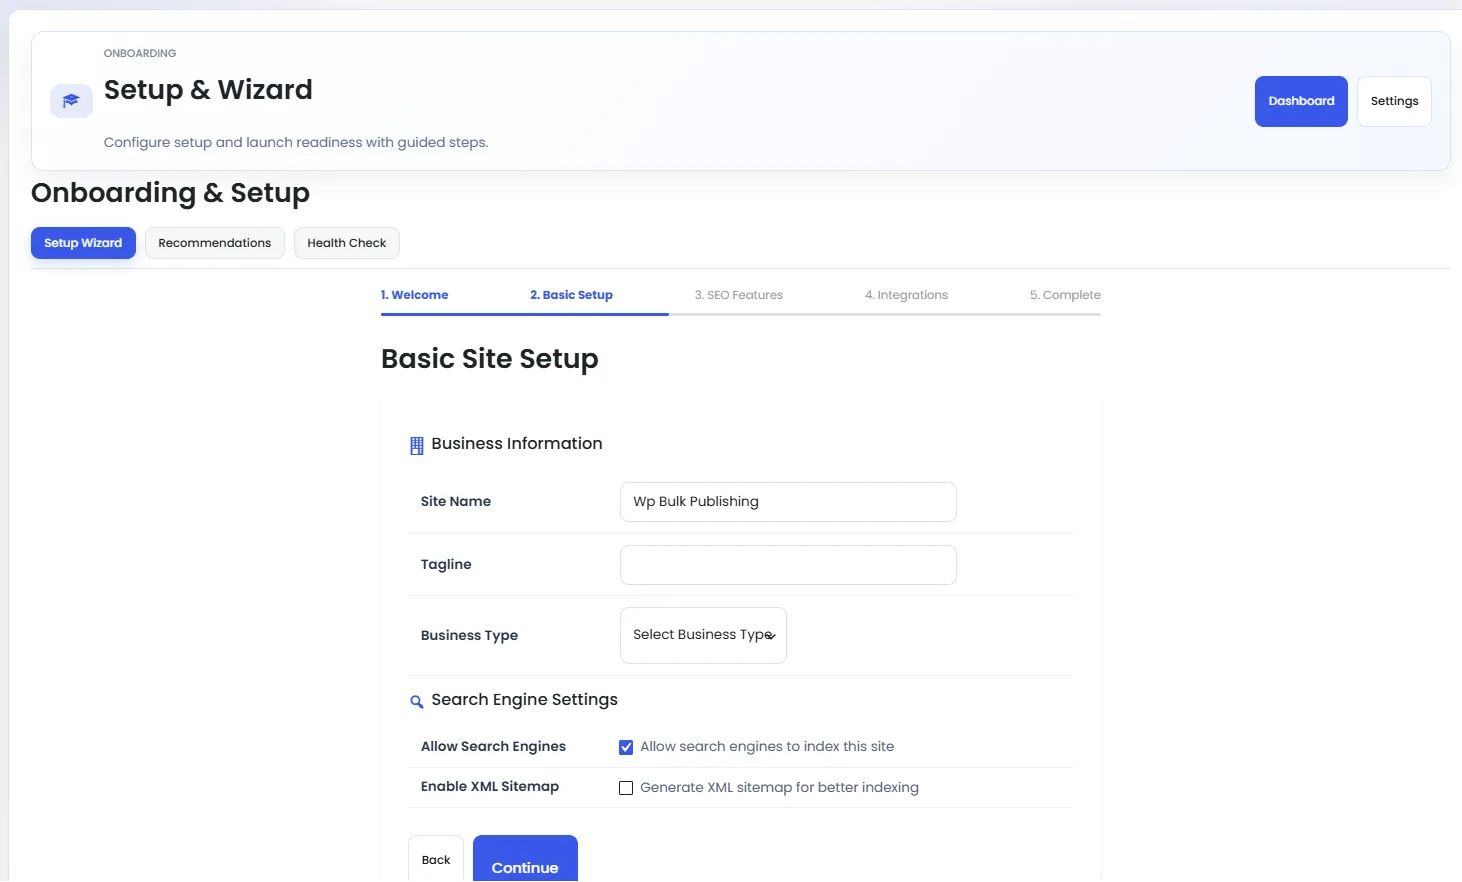Jump to step 5. Complete
The image size is (1462, 882).
pyautogui.click(x=1065, y=295)
